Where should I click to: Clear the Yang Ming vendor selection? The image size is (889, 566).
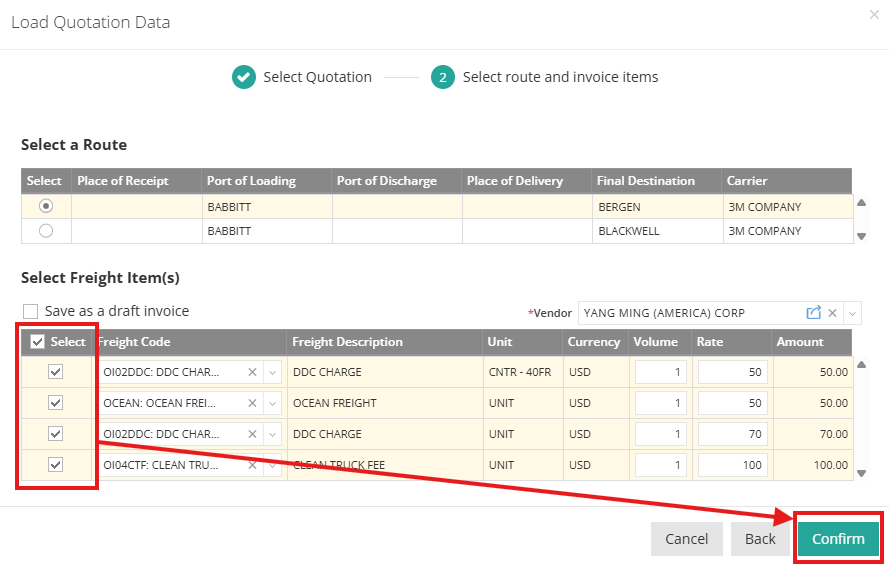832,313
